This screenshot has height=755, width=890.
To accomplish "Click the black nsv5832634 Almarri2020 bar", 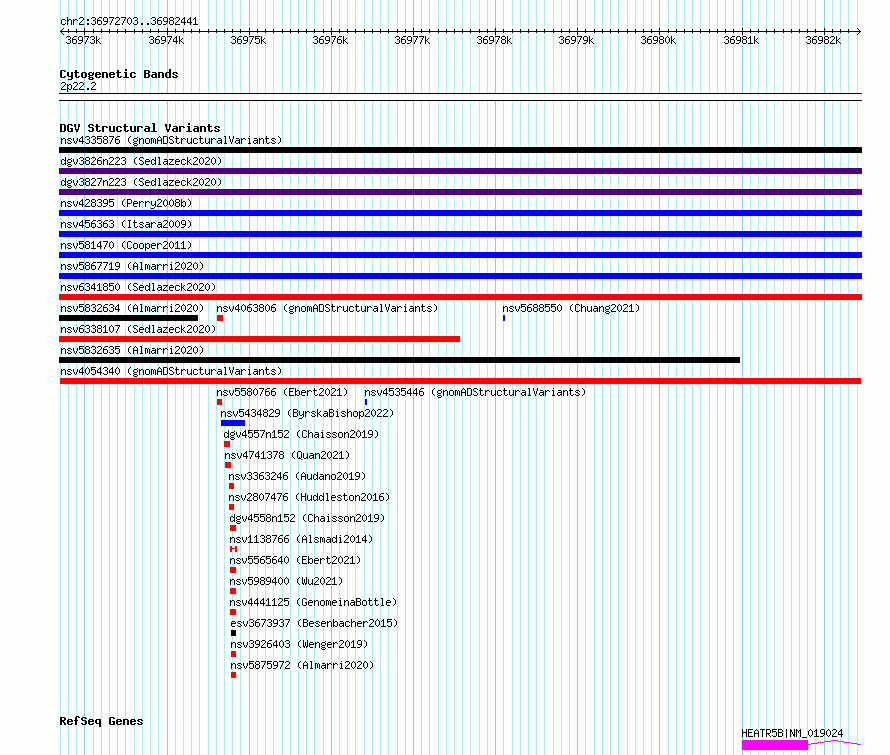I will click(129, 318).
